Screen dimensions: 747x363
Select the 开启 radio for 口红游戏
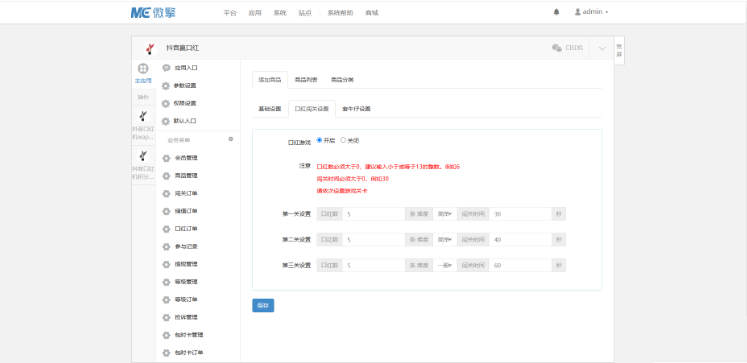pyautogui.click(x=319, y=141)
